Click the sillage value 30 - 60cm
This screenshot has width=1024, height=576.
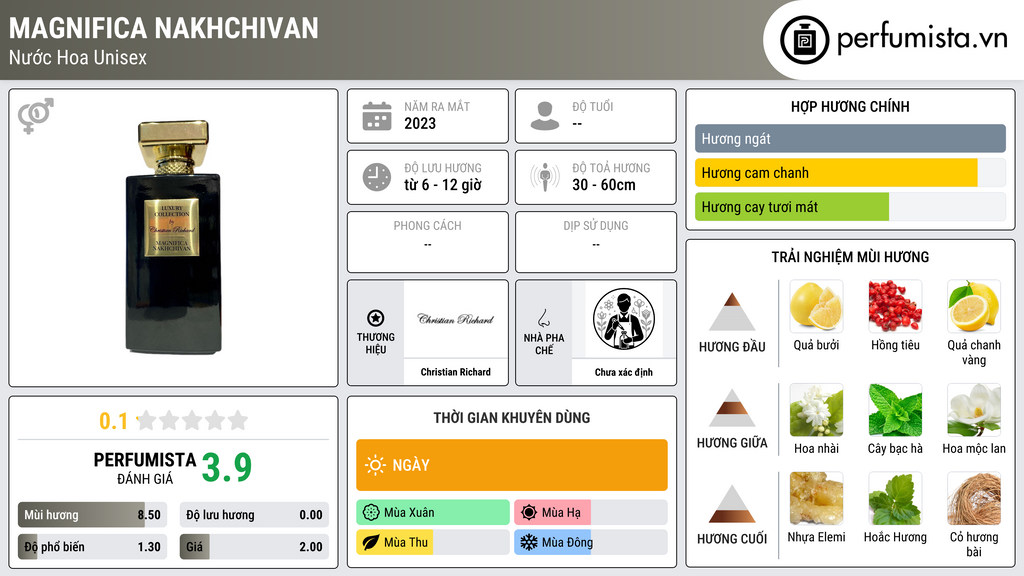(x=604, y=185)
